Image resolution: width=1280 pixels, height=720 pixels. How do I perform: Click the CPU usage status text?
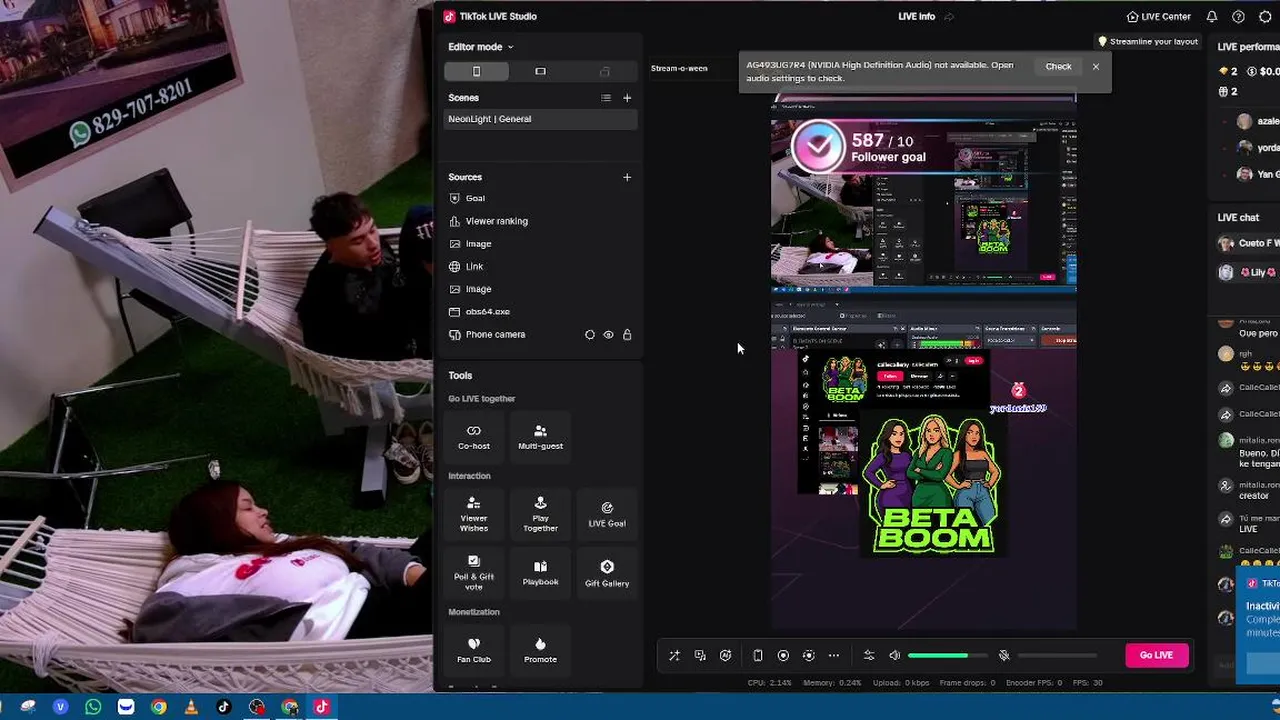coord(770,683)
